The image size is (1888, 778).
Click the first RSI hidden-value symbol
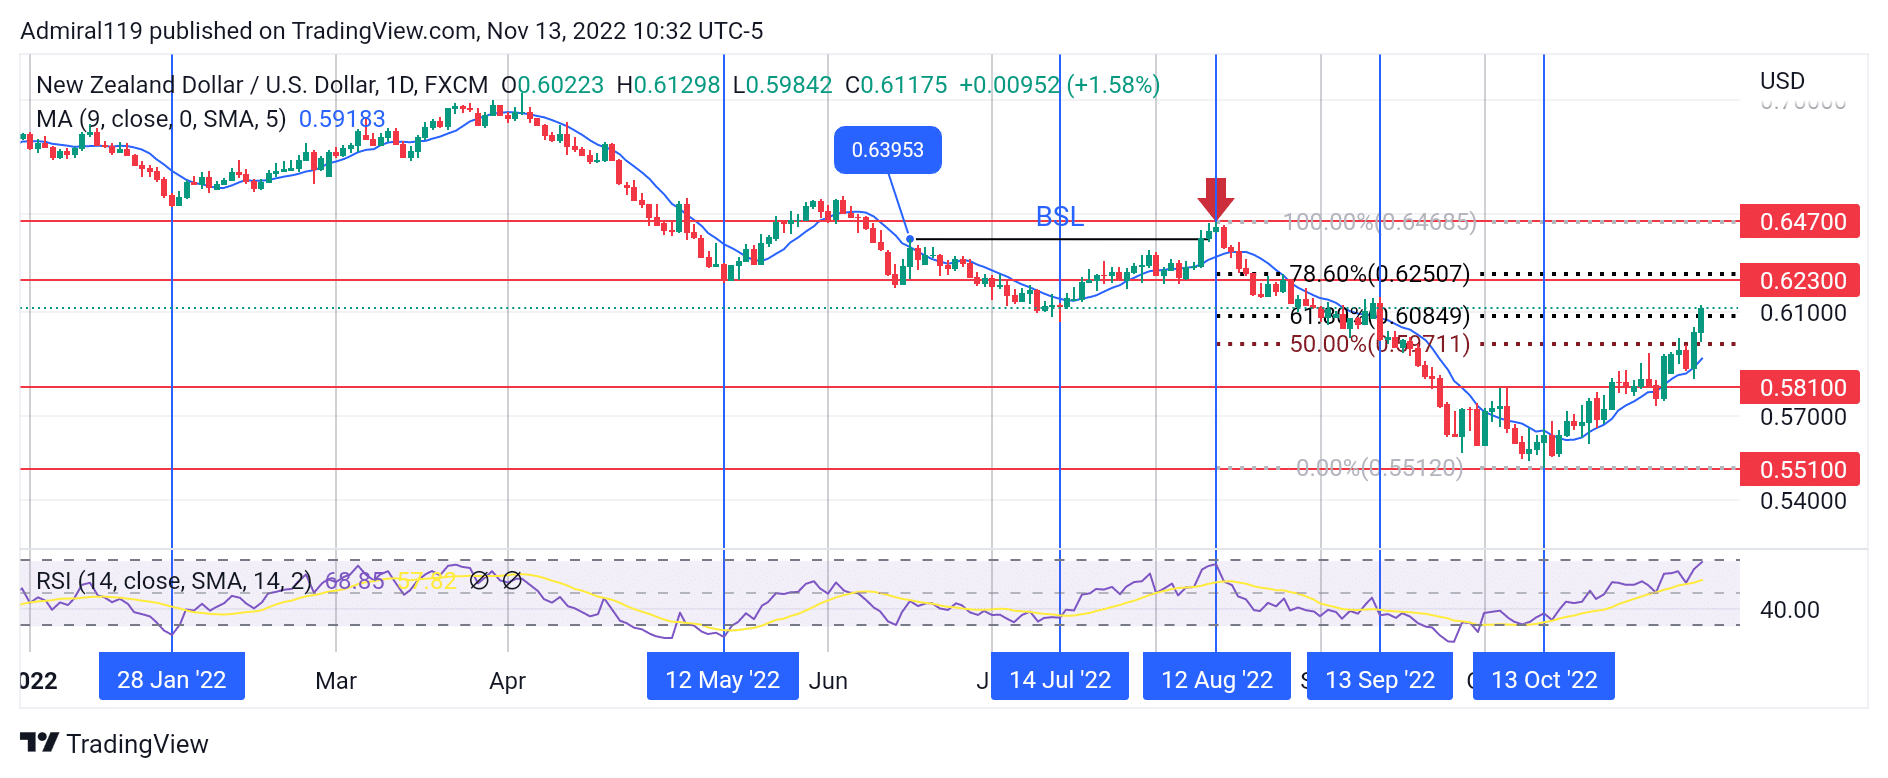click(x=479, y=580)
